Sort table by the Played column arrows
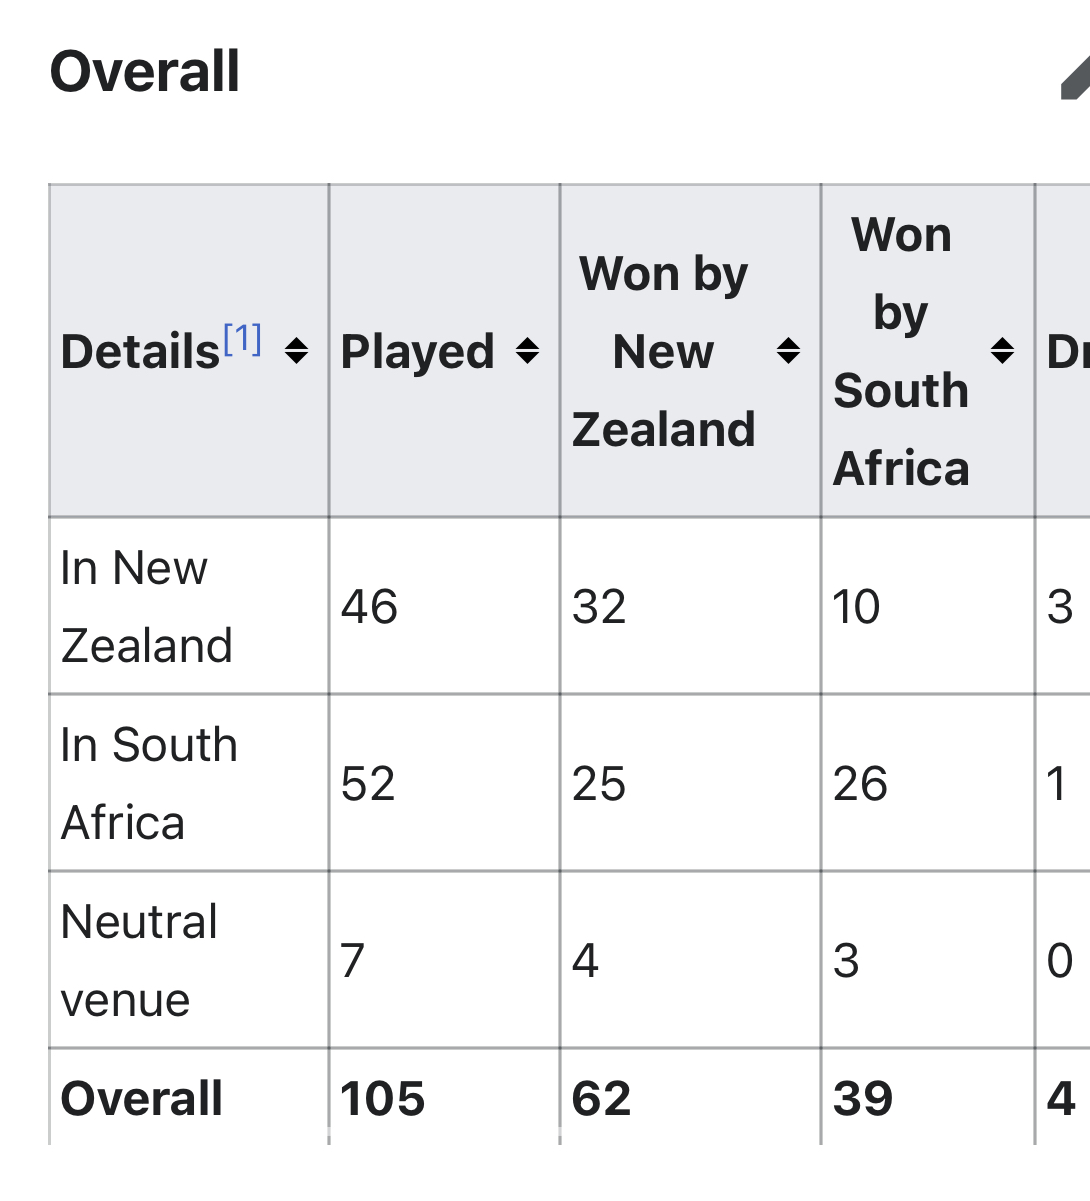This screenshot has height=1201, width=1090. 527,351
